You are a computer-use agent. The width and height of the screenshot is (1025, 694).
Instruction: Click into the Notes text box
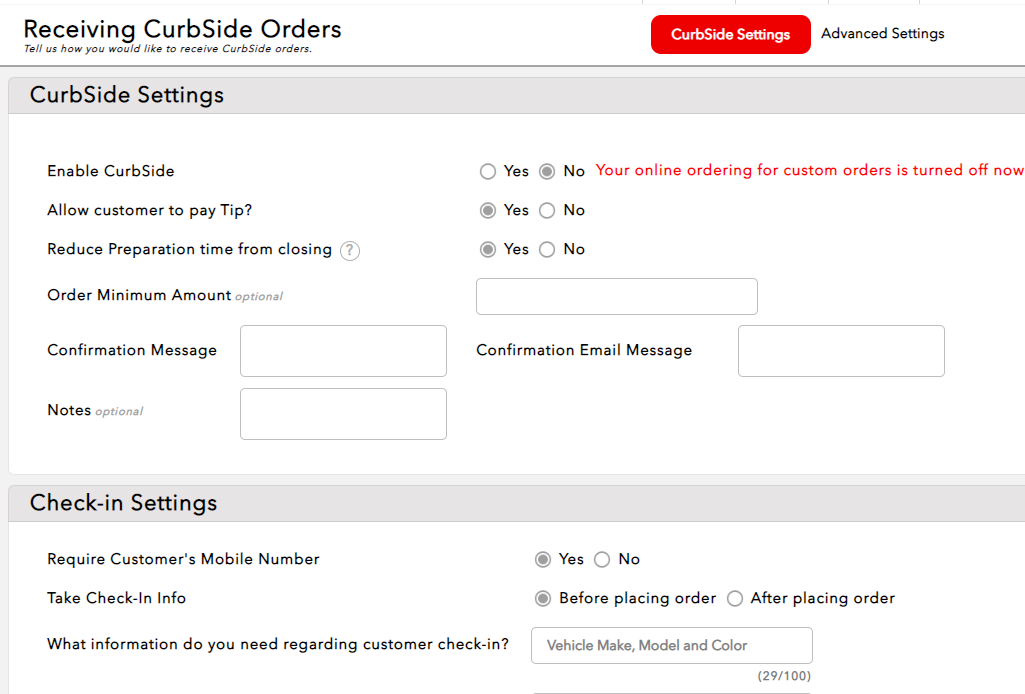coord(343,414)
